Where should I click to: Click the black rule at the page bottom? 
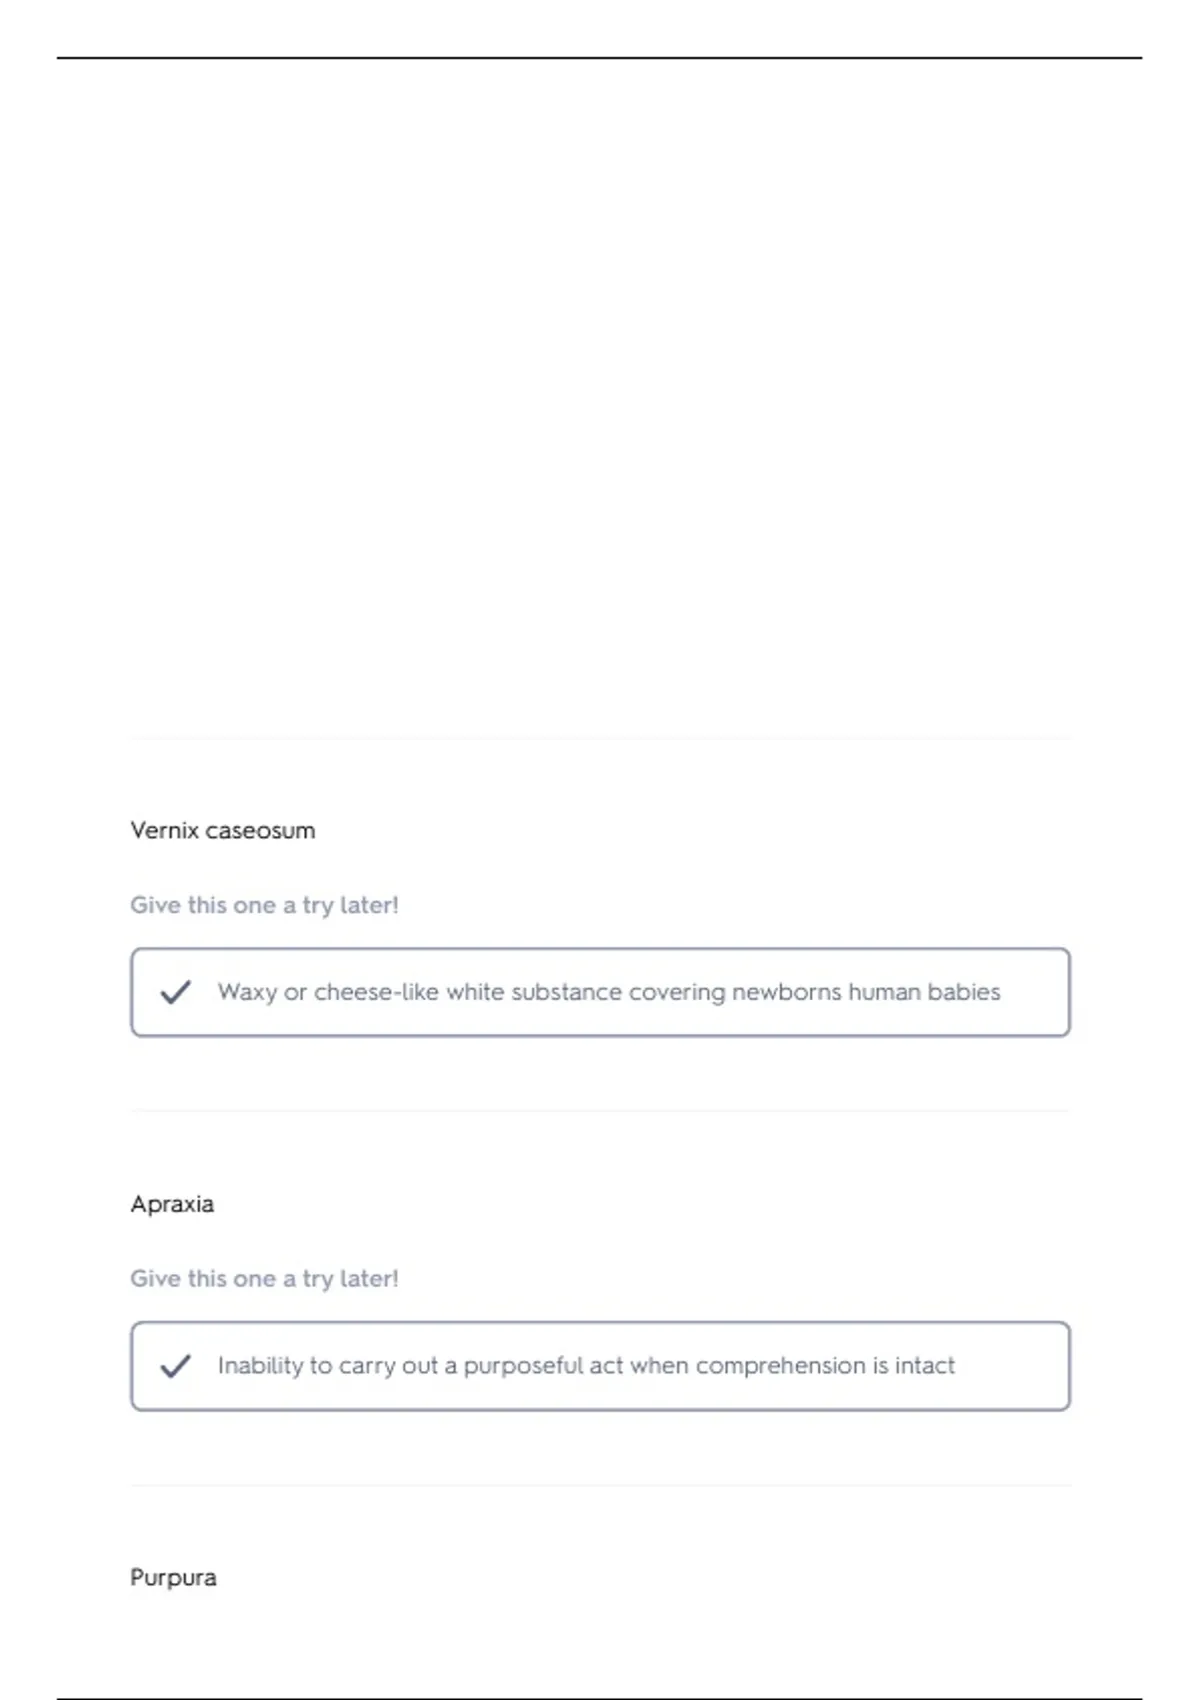point(600,1698)
